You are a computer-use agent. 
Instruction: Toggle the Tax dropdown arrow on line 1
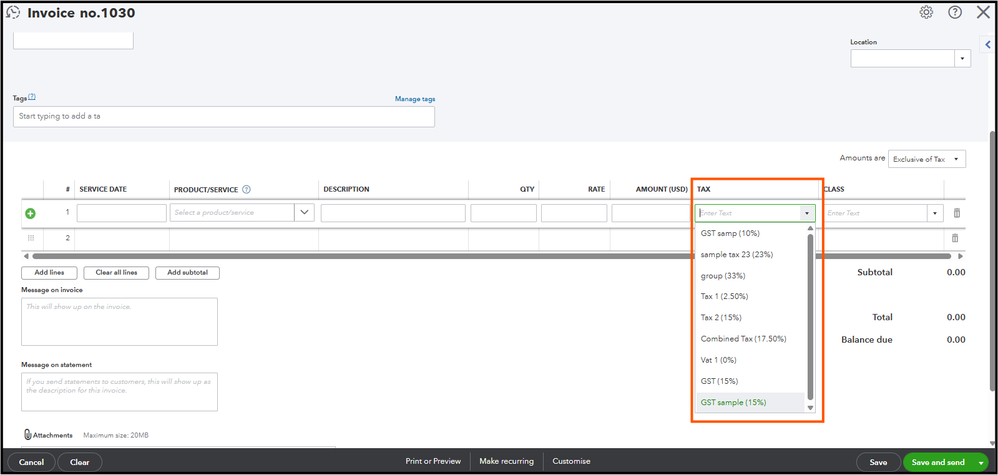tap(807, 213)
